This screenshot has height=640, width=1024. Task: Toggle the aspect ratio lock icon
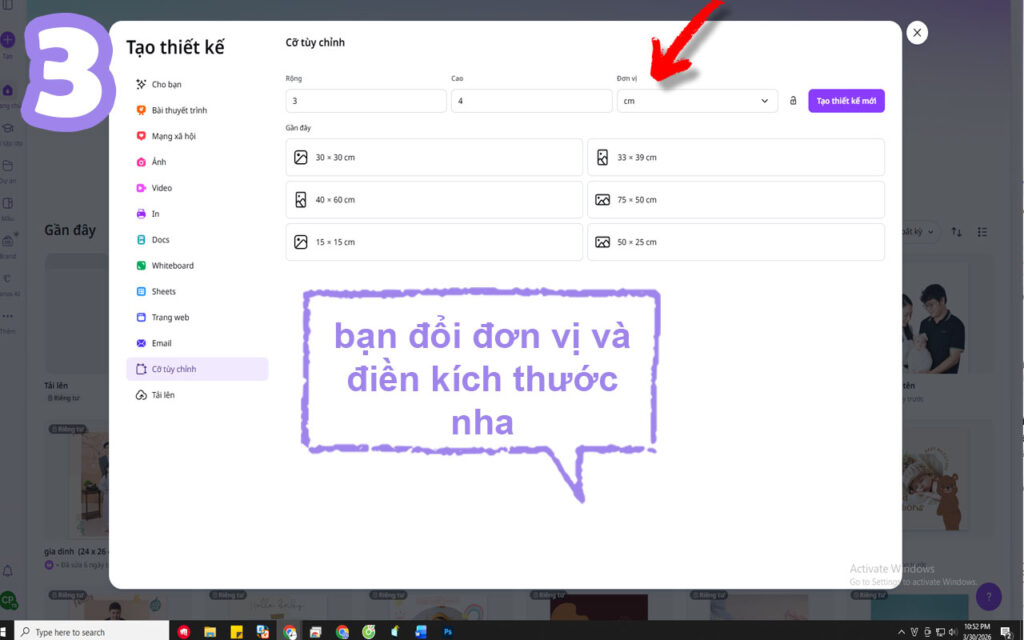pyautogui.click(x=793, y=101)
